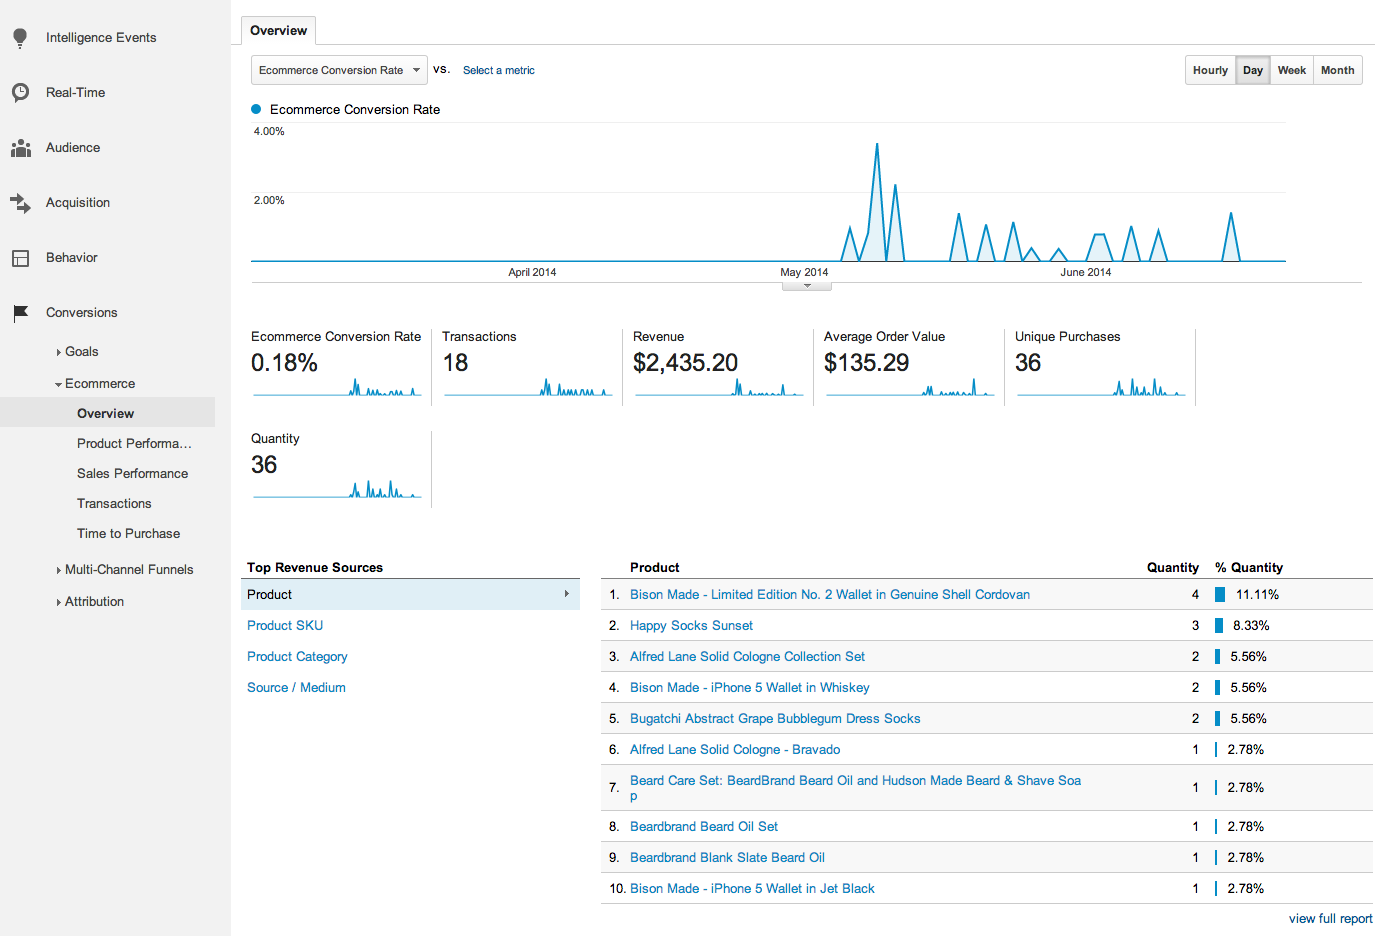
Task: Open the Ecommerce Conversion Rate metric dropdown
Action: point(339,70)
